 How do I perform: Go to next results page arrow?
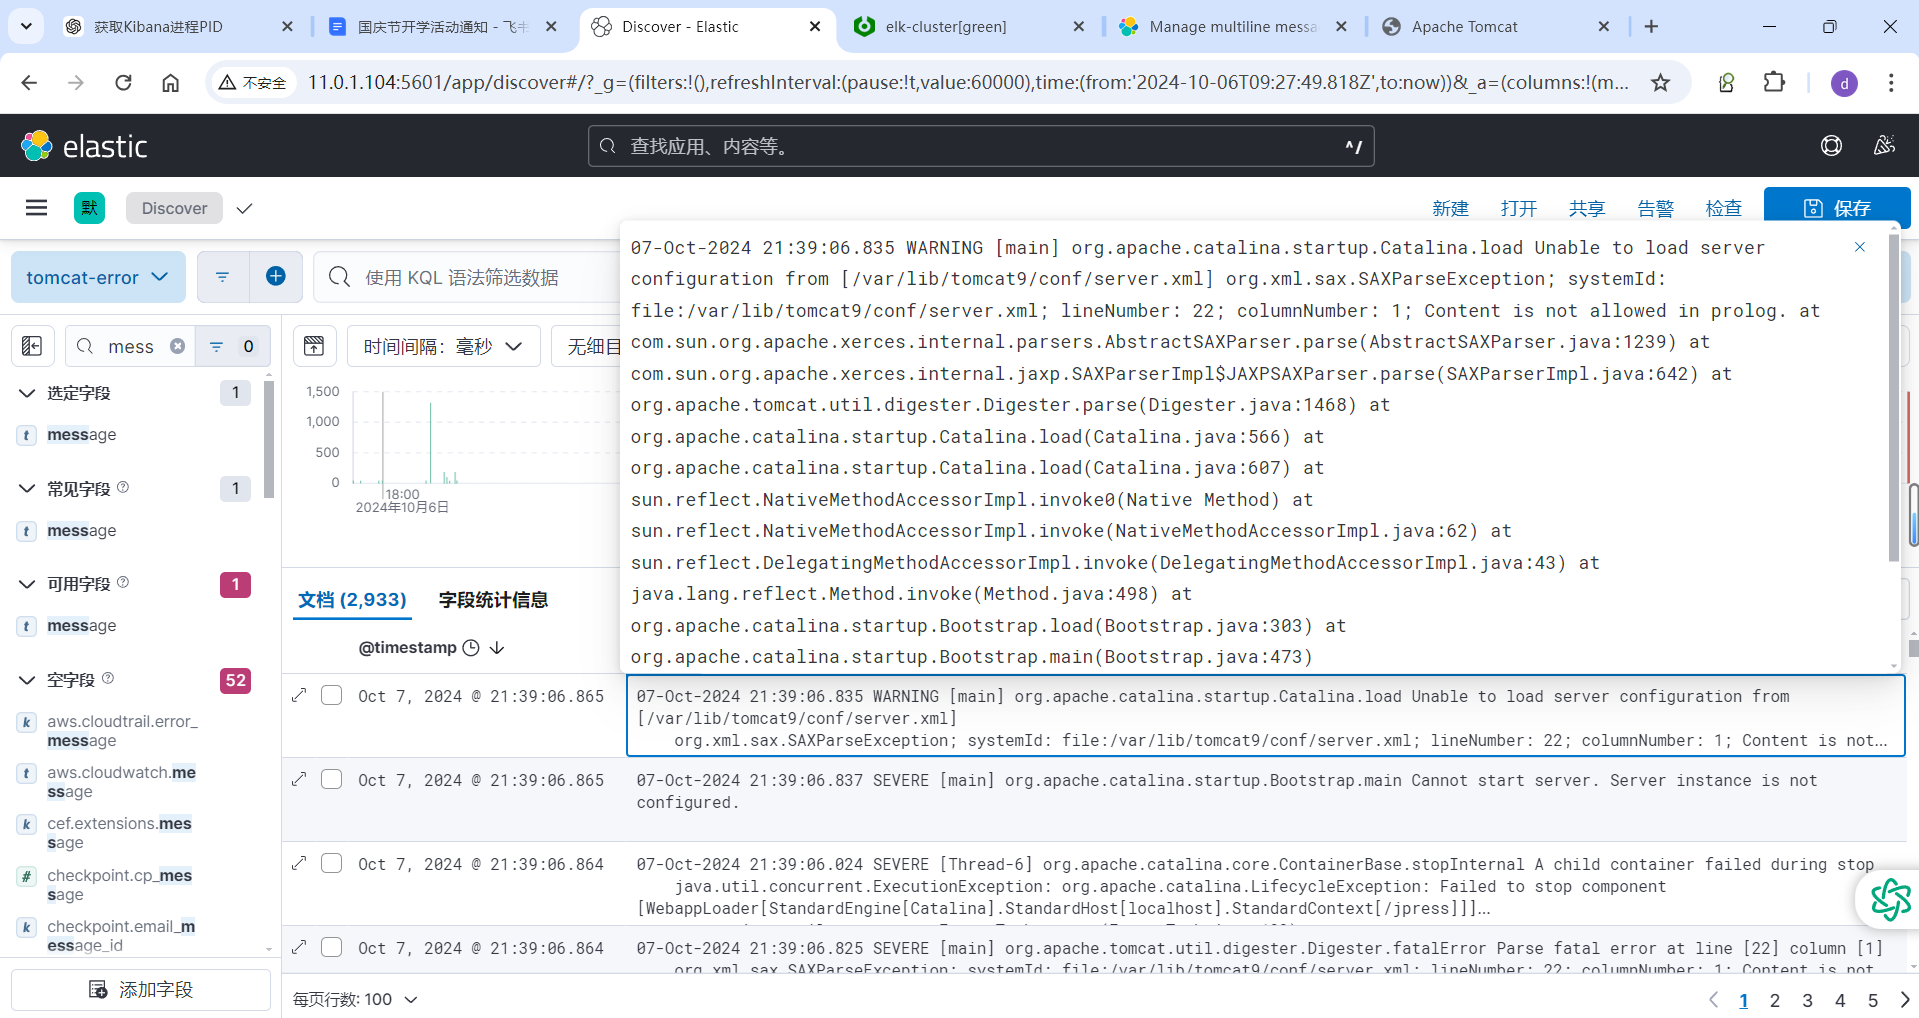pyautogui.click(x=1904, y=1000)
